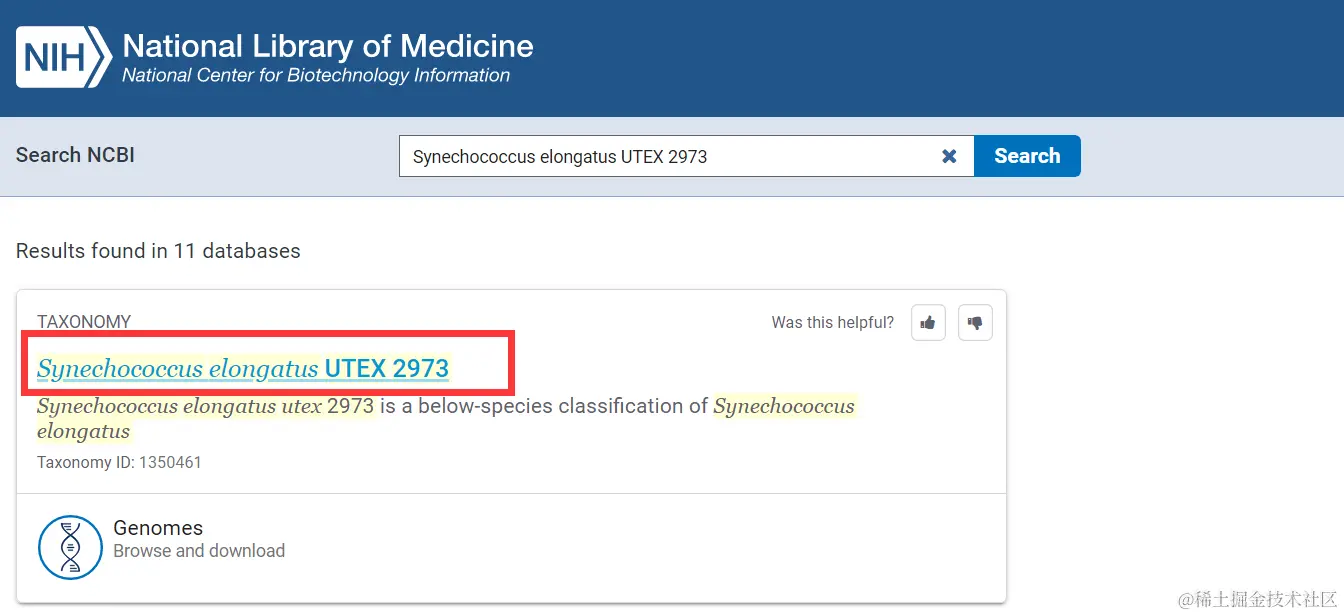Click the 'is a below-species classification of' text

coord(544,407)
